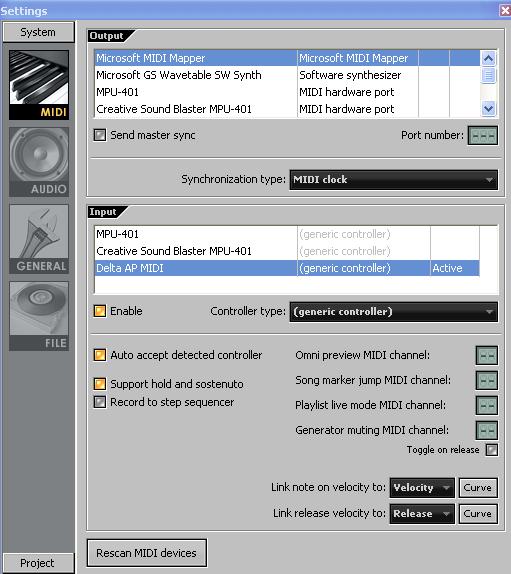This screenshot has width=511, height=574.
Task: Click Rescan MIDI devices button
Action: click(x=147, y=553)
